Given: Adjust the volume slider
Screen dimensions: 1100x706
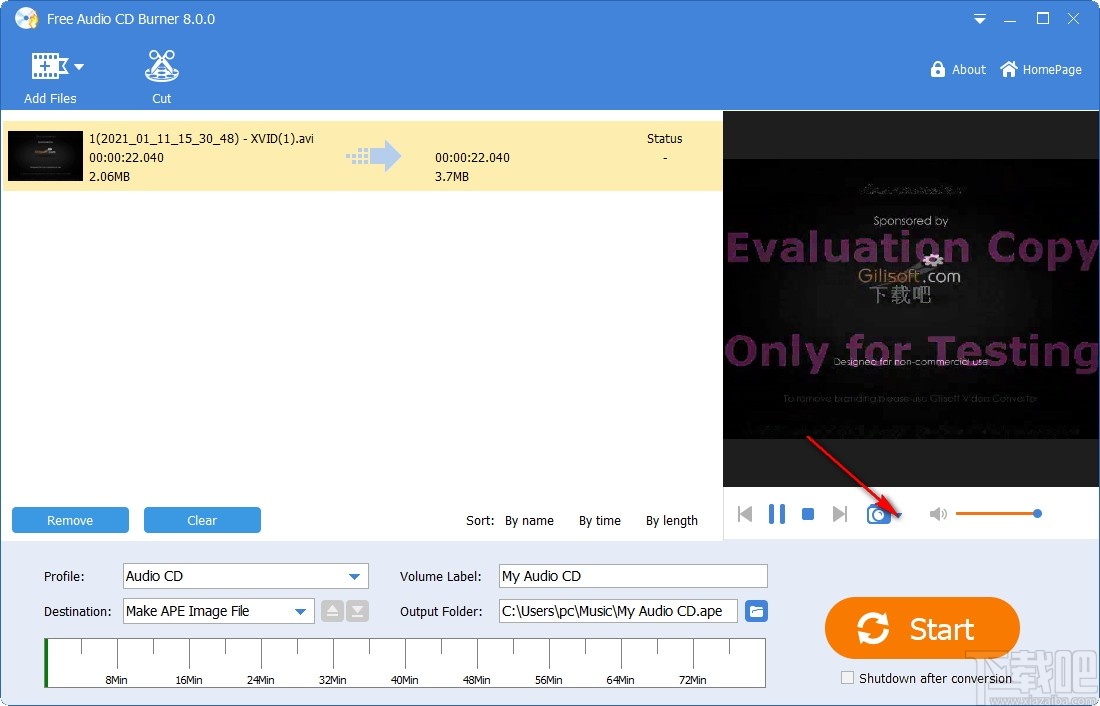Looking at the screenshot, I should pyautogui.click(x=1037, y=513).
